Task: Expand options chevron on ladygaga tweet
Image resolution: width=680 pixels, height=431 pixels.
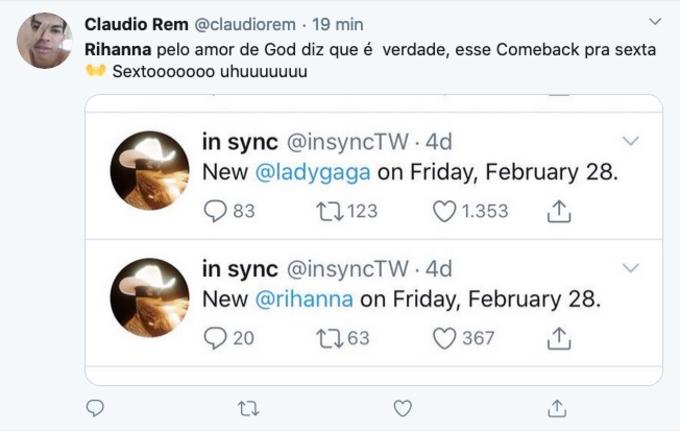Action: (x=631, y=141)
